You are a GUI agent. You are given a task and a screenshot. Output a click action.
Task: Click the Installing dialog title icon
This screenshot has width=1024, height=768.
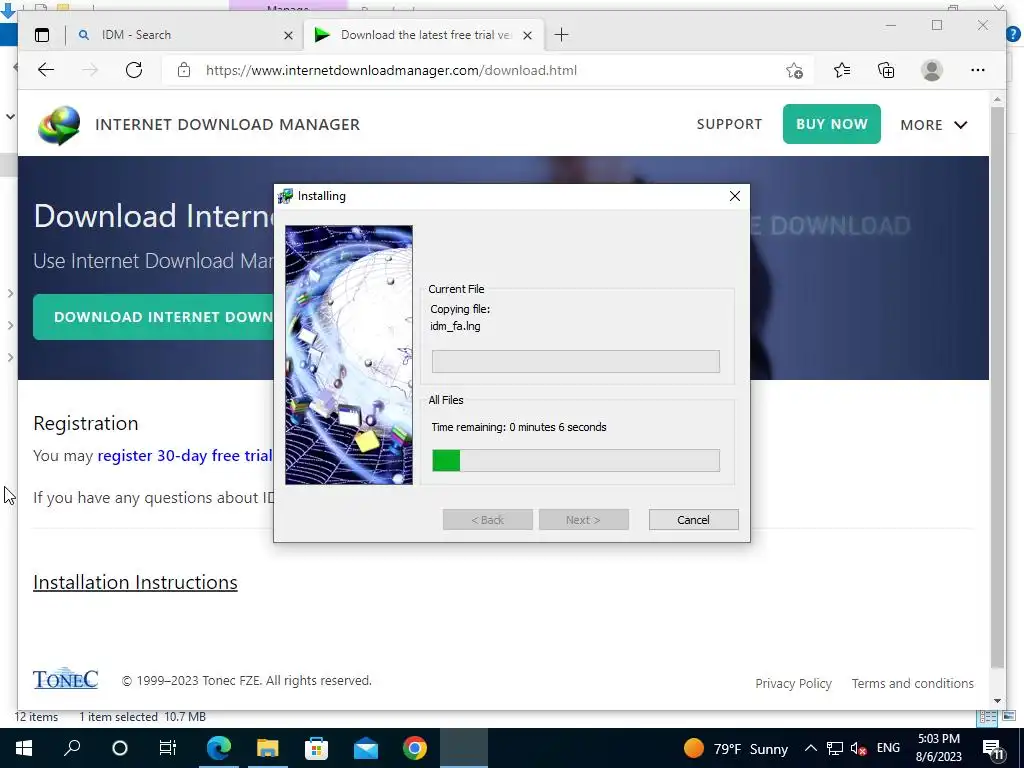pos(285,196)
